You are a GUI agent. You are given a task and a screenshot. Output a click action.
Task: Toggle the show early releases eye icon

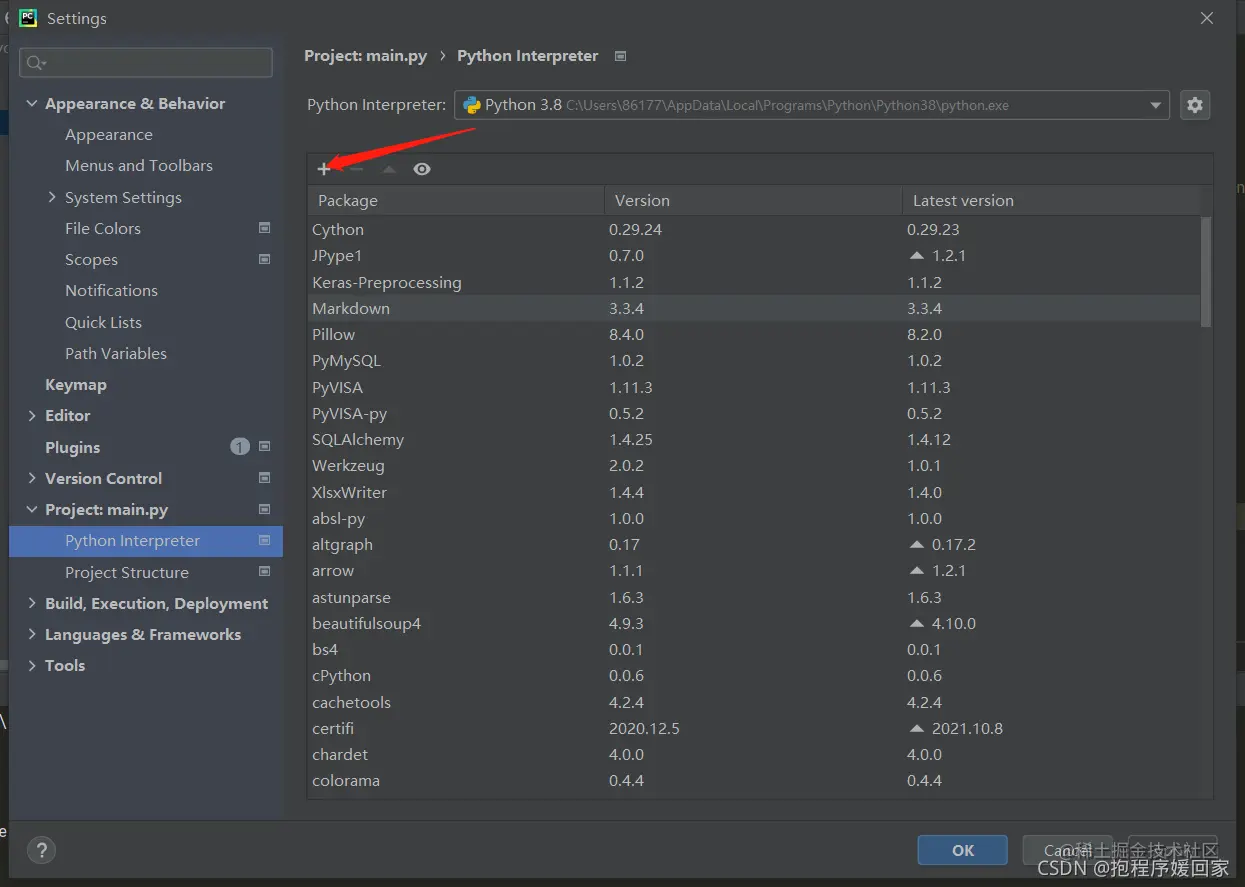pyautogui.click(x=422, y=169)
